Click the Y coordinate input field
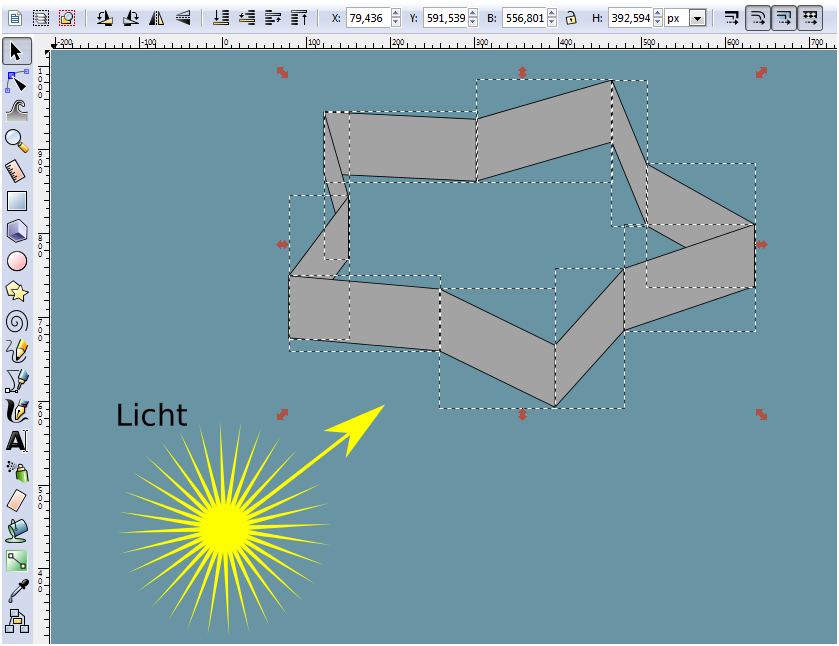Viewport: 839px width, 646px height. point(444,18)
